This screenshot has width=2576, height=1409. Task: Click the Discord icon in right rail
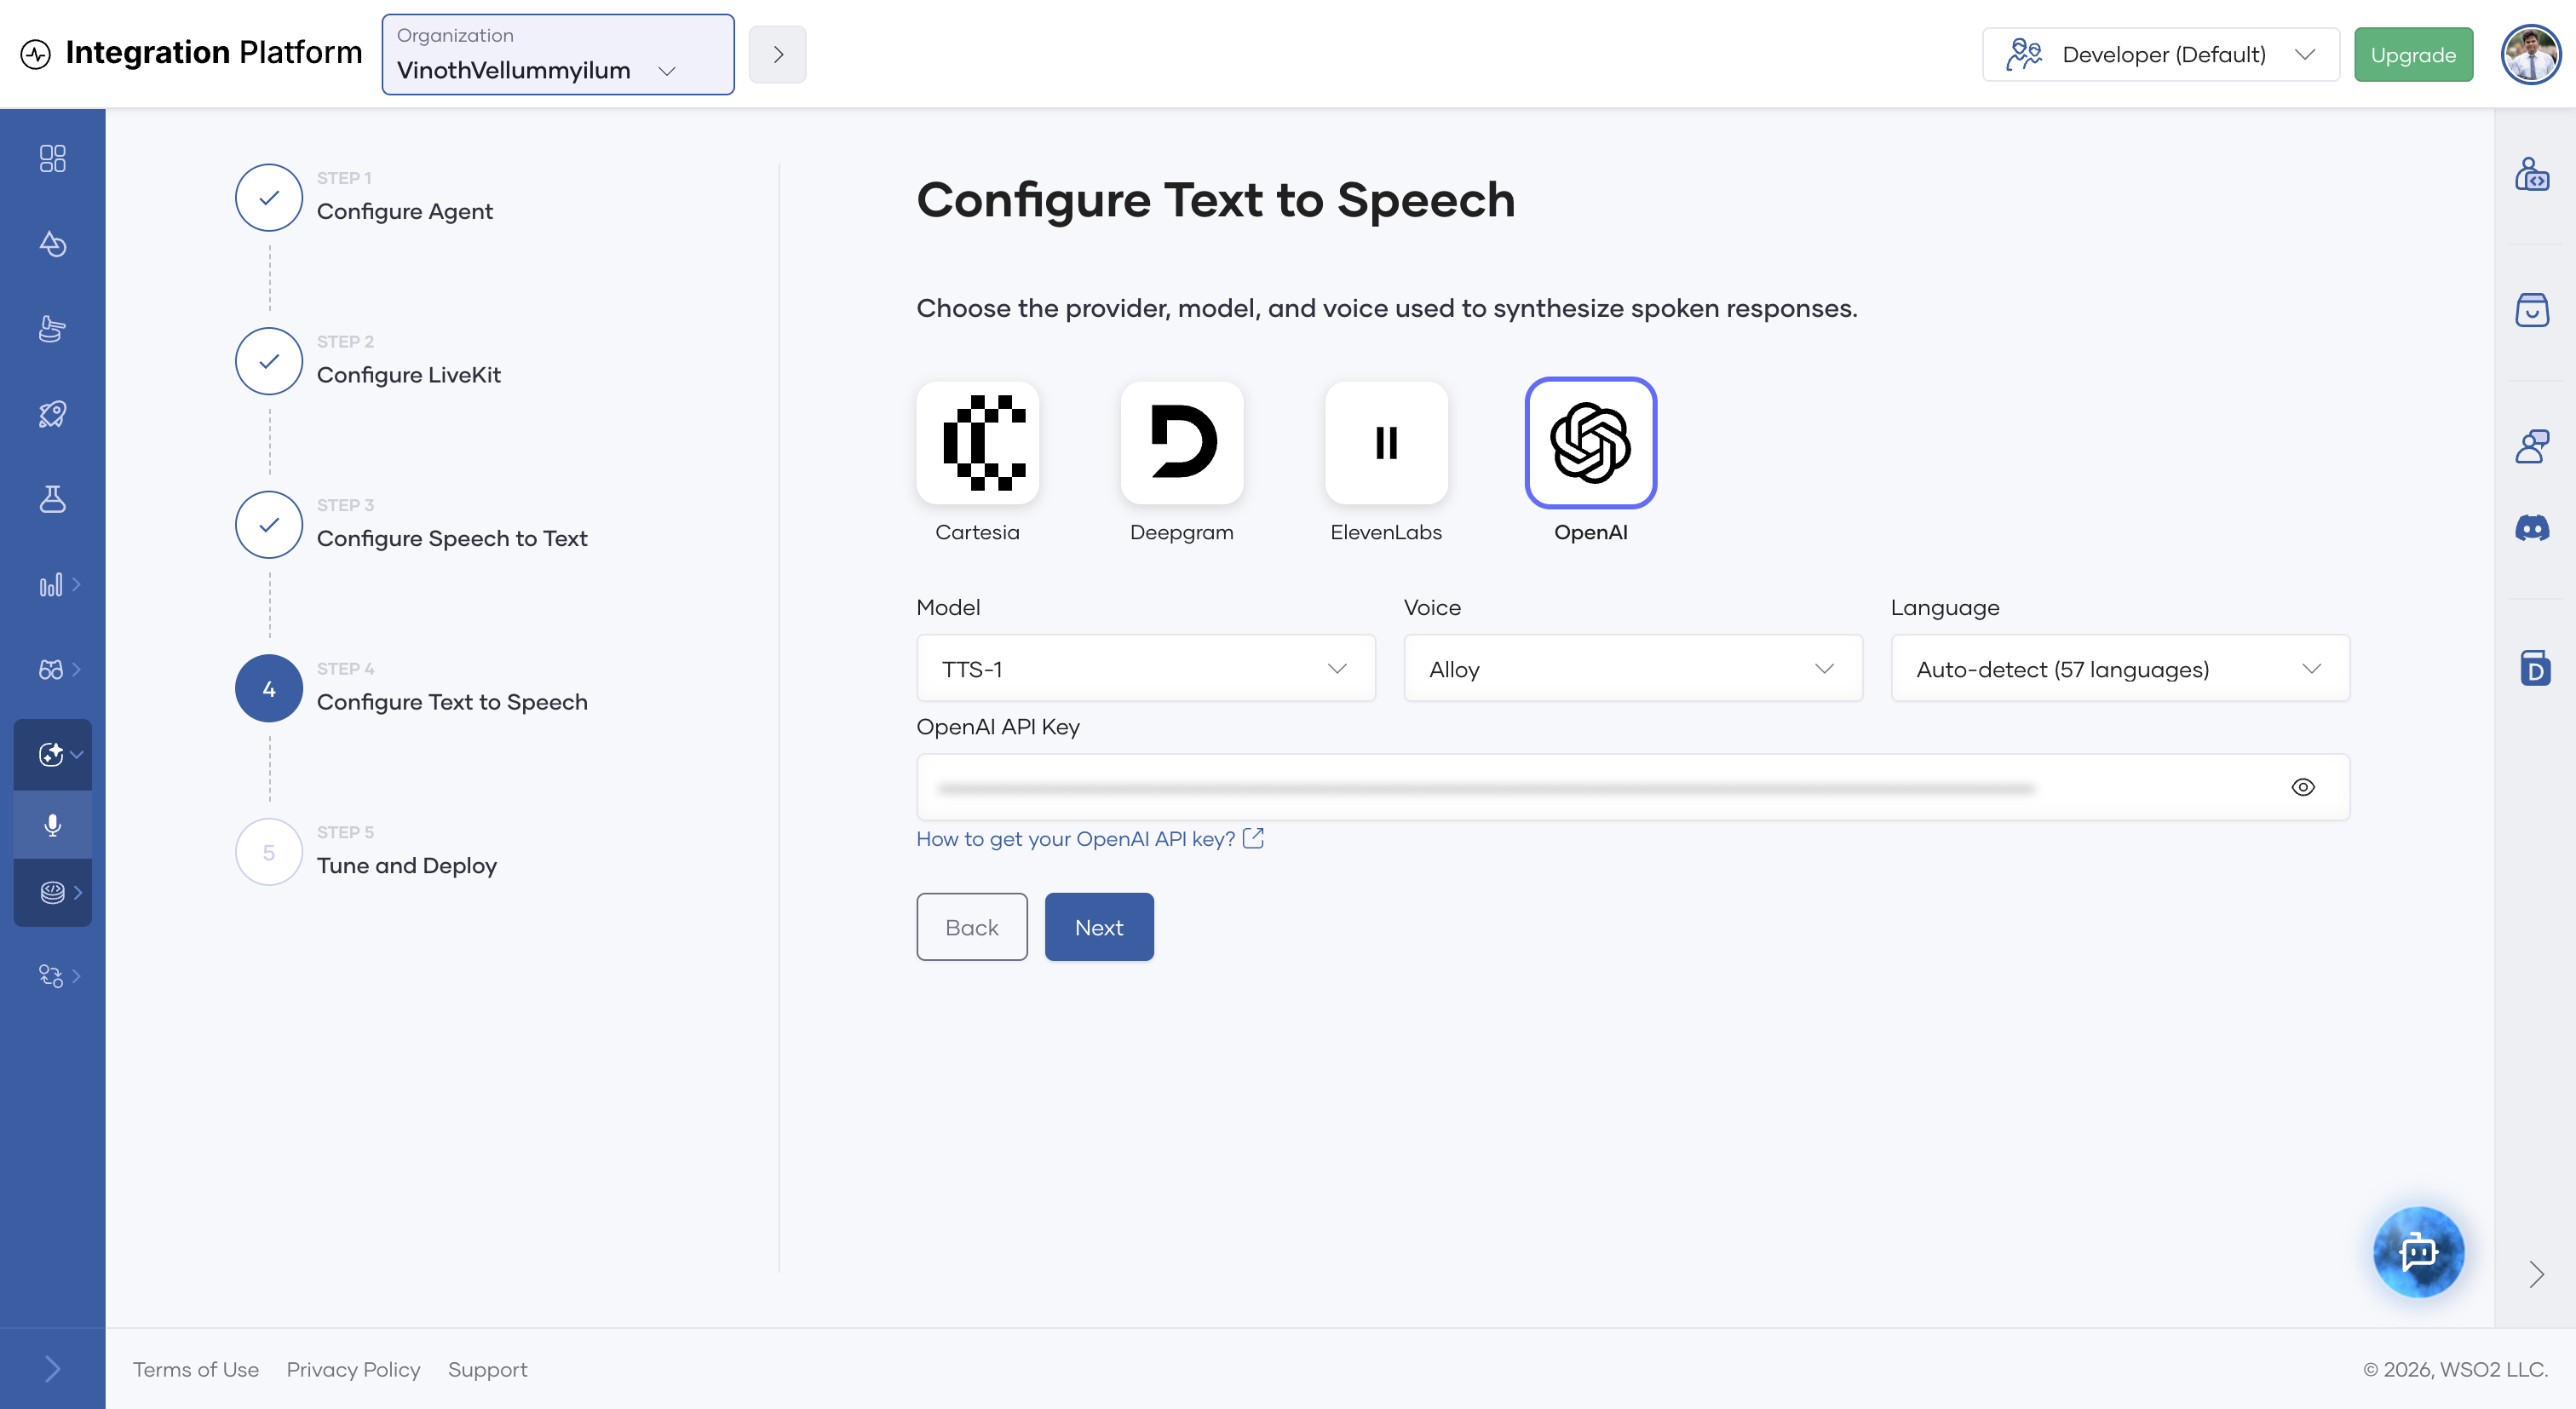pos(2532,528)
